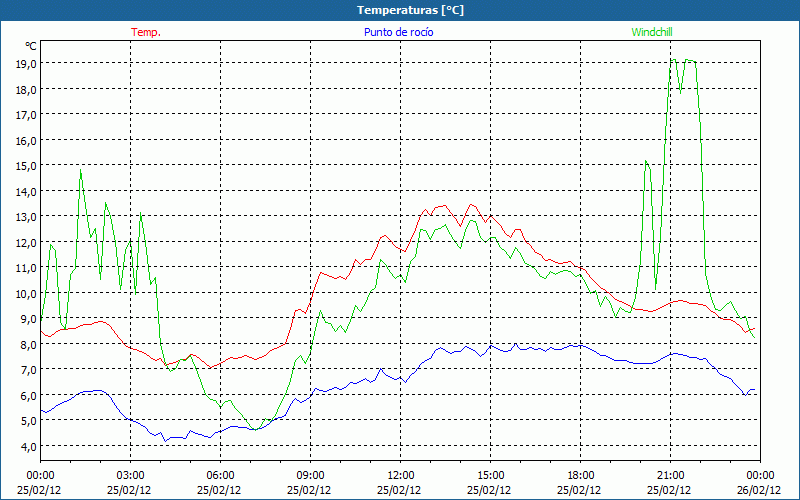Click the '12:00' time axis label
The width and height of the screenshot is (800, 500).
(x=401, y=476)
